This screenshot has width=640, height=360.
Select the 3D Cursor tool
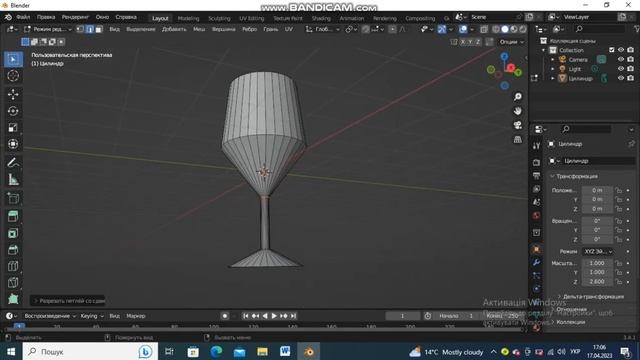point(13,76)
